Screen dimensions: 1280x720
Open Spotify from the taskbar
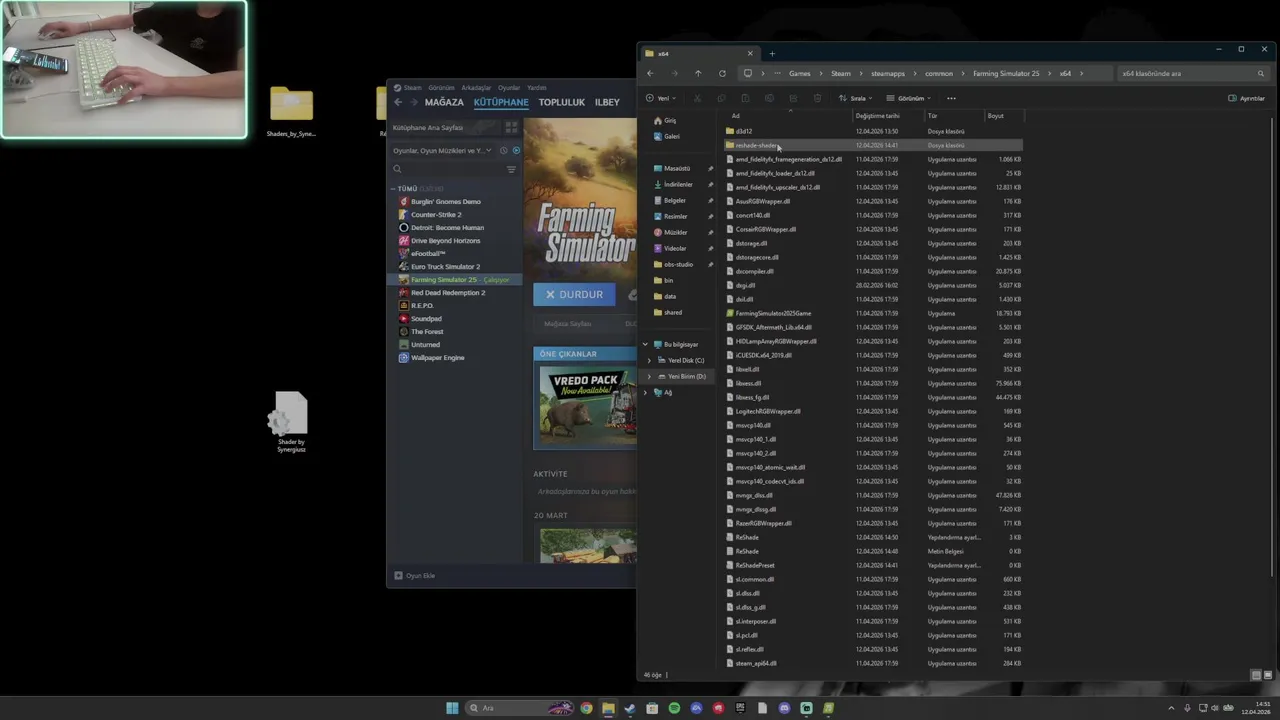674,708
